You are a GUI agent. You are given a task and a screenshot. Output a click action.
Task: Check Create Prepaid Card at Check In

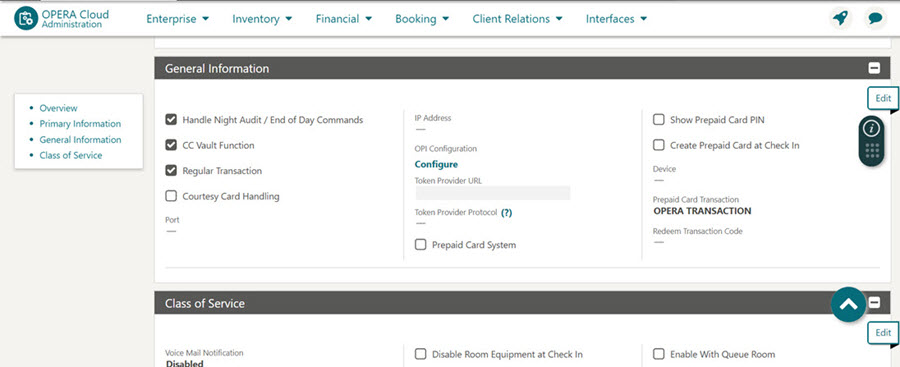659,145
